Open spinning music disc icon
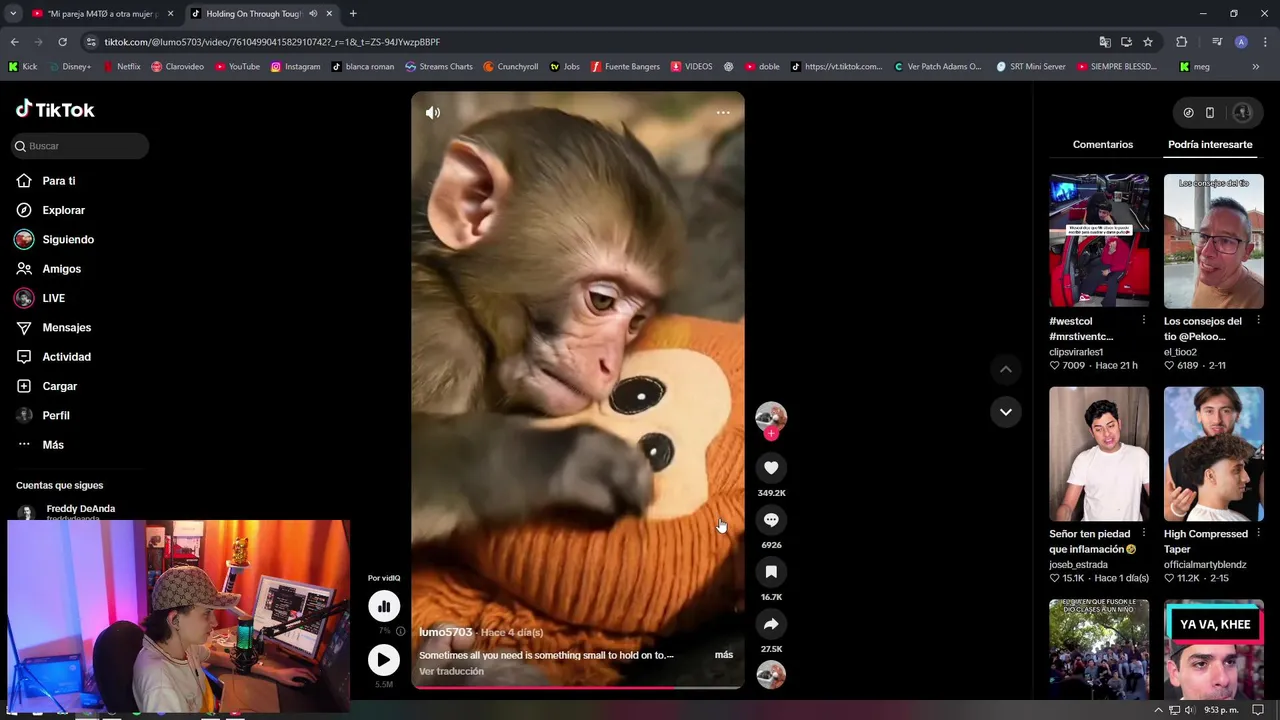The image size is (1280, 720). pyautogui.click(x=771, y=675)
